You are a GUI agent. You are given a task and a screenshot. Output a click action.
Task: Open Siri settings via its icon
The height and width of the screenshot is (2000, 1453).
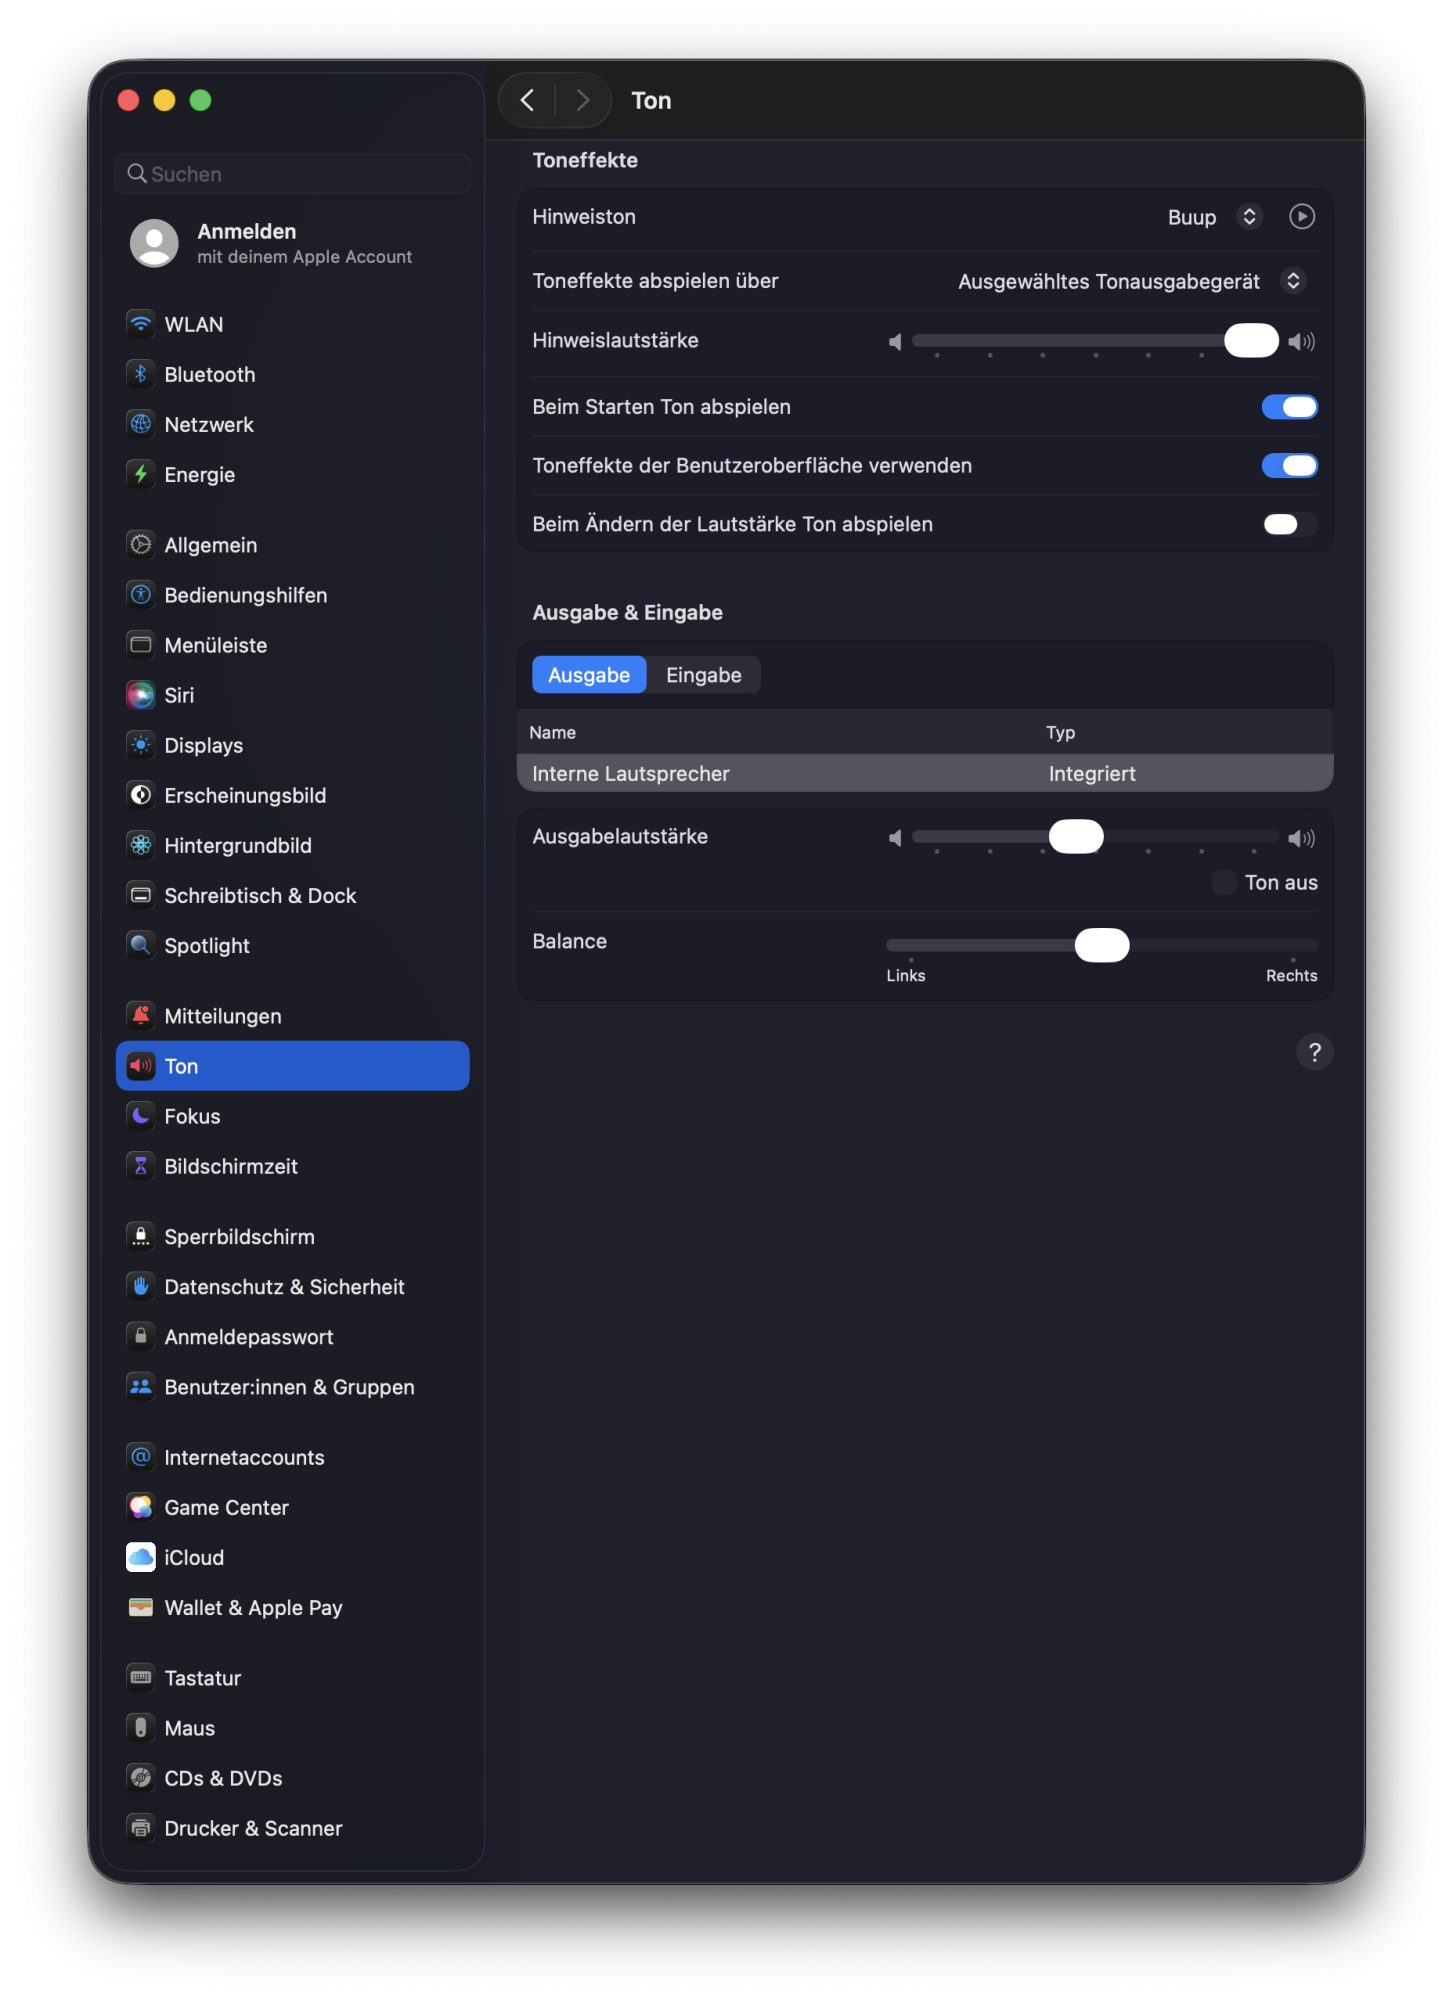(141, 695)
